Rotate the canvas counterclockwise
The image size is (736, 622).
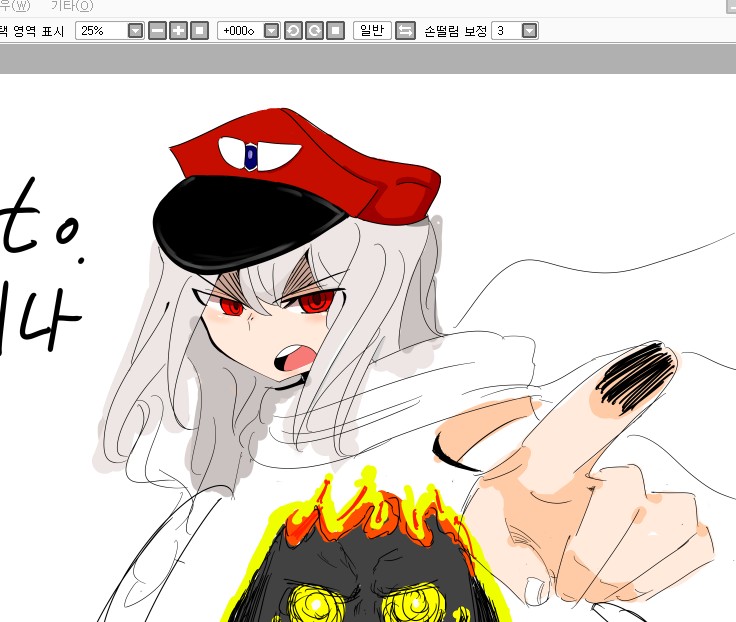(293, 31)
